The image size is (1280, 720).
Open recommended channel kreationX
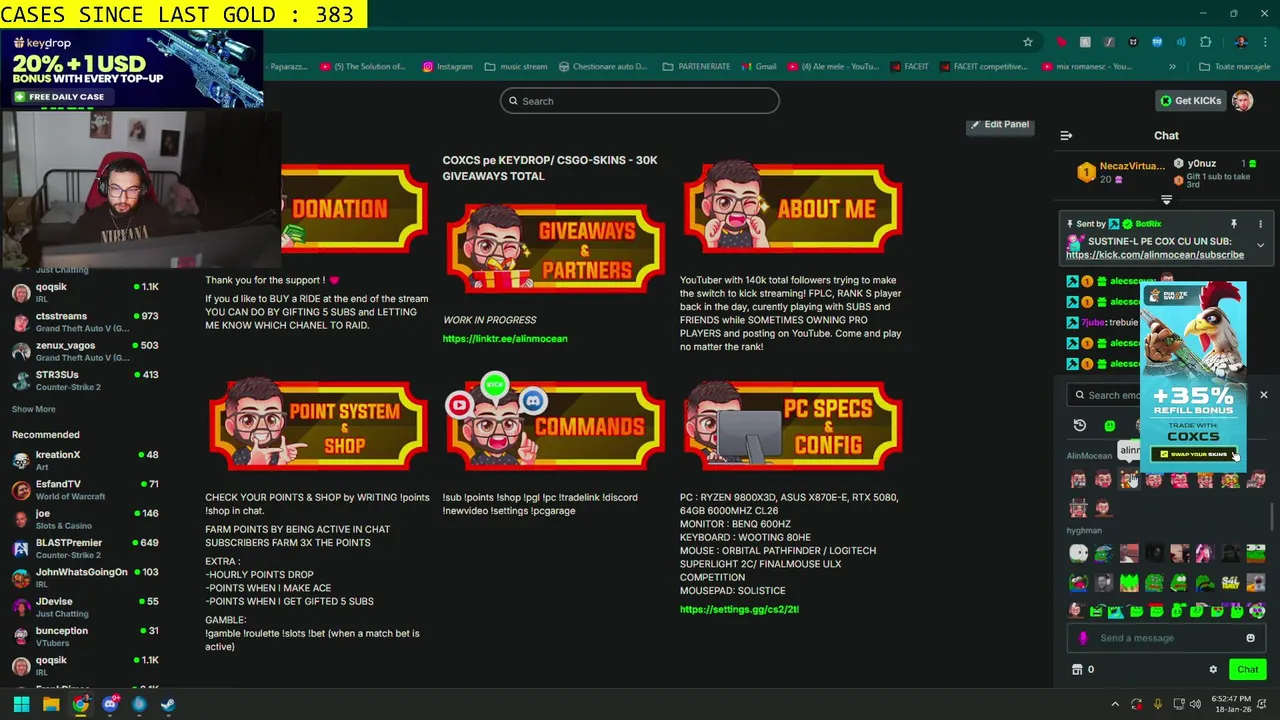click(x=86, y=460)
